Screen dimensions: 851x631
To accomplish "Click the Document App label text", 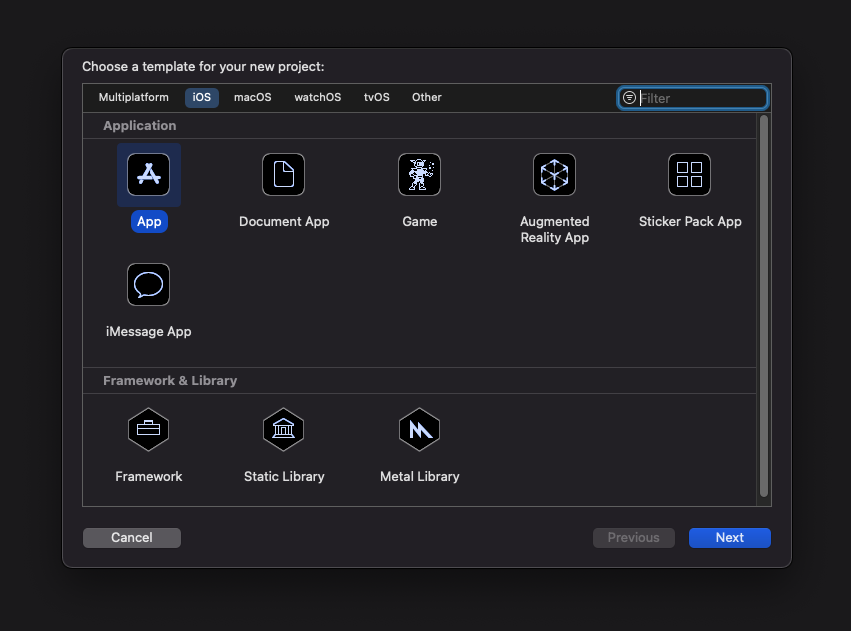I will click(284, 221).
